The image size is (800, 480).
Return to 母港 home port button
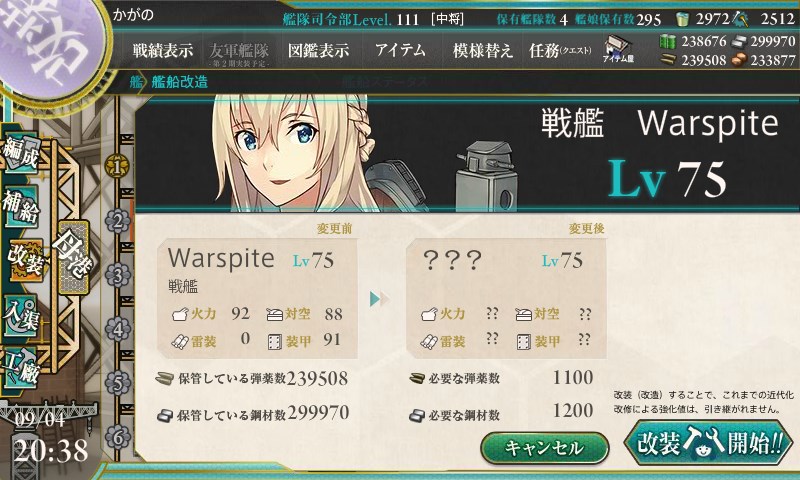coord(73,258)
